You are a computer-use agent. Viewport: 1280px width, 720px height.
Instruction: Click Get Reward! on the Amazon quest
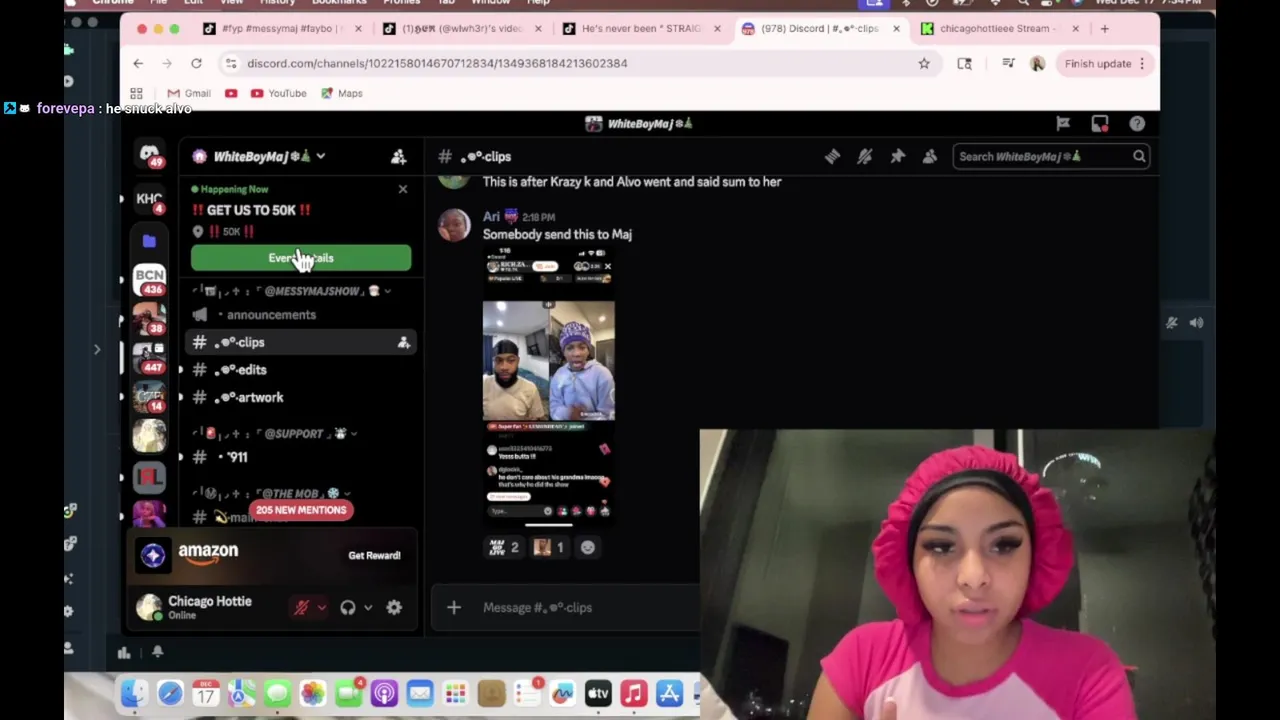pos(374,555)
